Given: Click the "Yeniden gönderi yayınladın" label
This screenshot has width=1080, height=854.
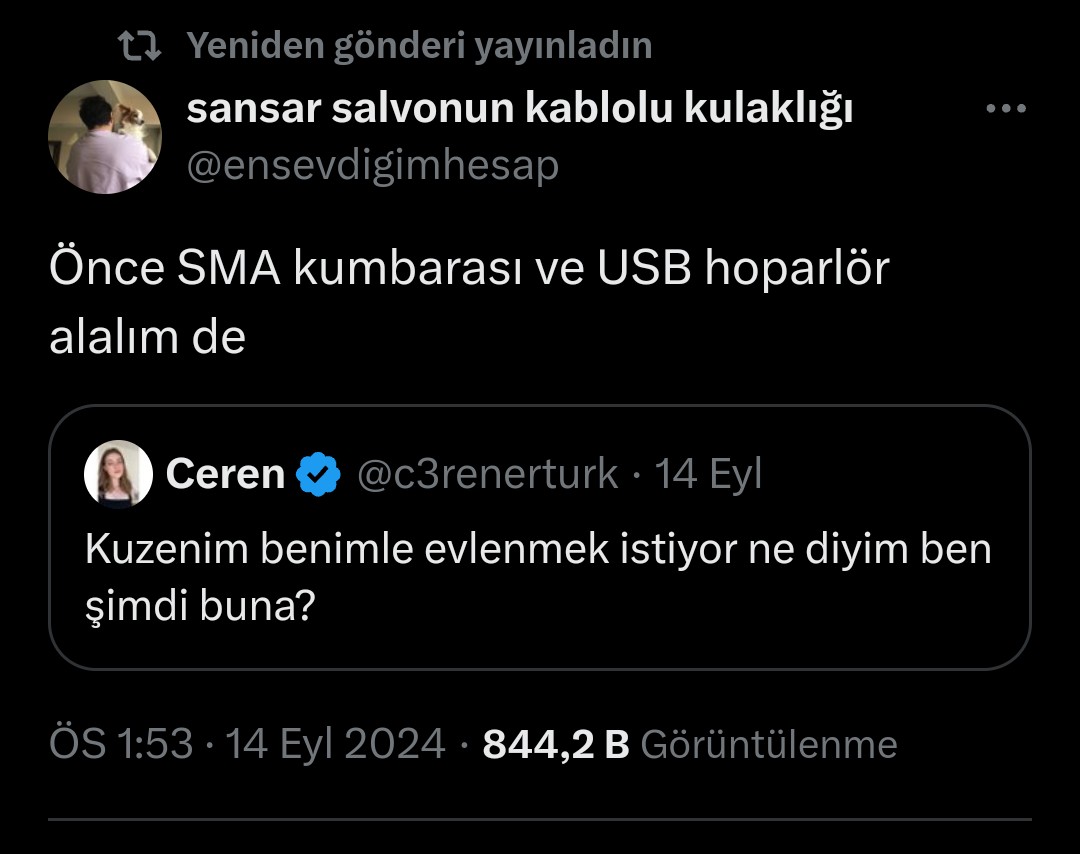Looking at the screenshot, I should pyautogui.click(x=419, y=45).
